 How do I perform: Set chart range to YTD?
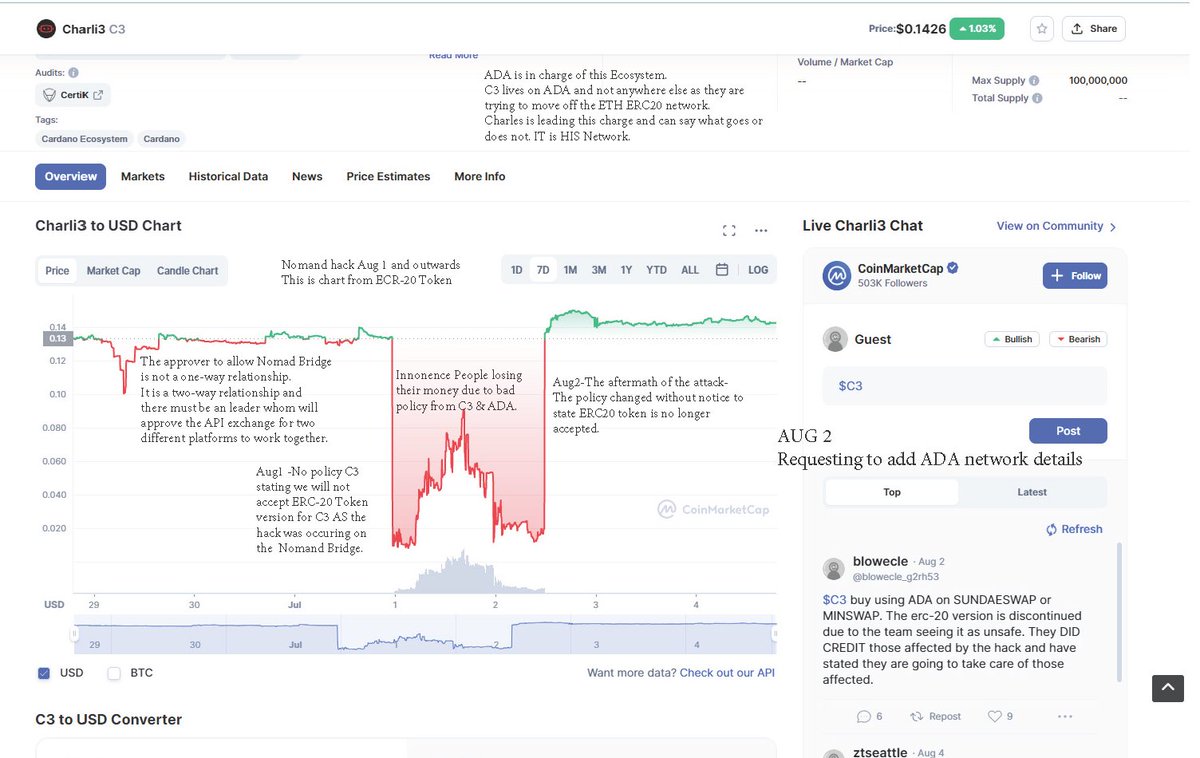point(656,270)
